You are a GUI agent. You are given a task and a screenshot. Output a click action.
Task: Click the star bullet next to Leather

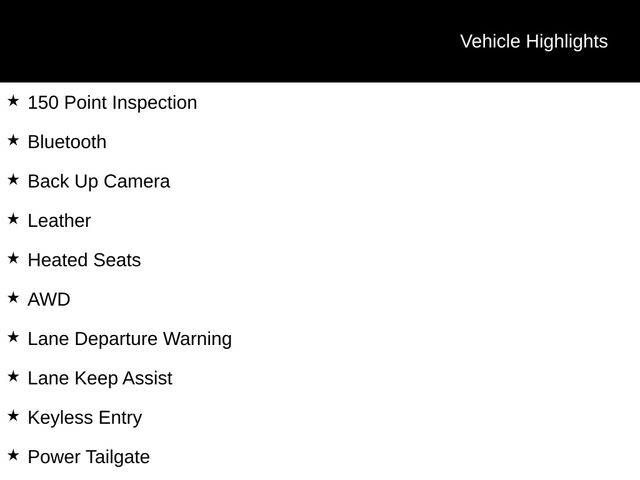coord(13,219)
